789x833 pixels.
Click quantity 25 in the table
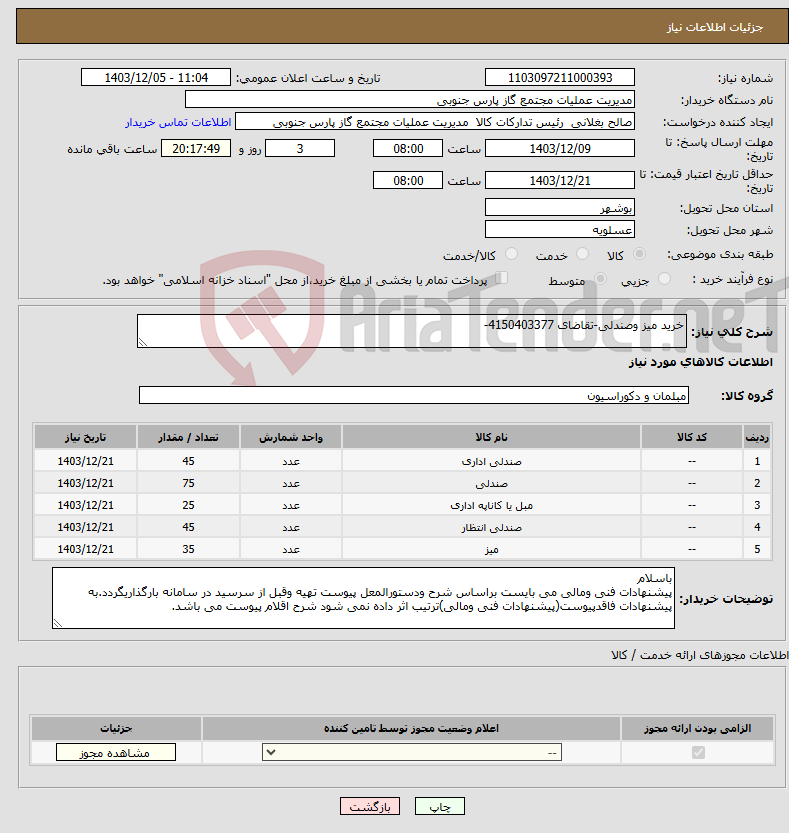coord(188,505)
